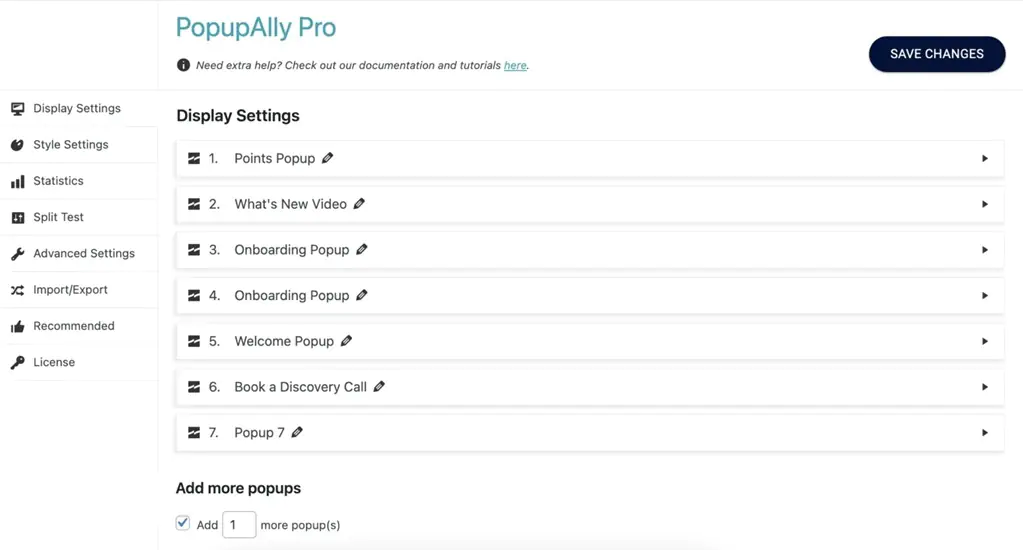This screenshot has height=550, width=1023.
Task: Click the pencil icon beside Points Popup
Action: tap(328, 158)
